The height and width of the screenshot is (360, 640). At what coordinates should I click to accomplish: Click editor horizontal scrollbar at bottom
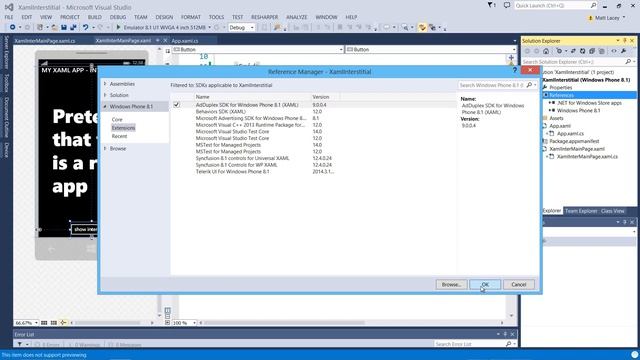[x=351, y=322]
